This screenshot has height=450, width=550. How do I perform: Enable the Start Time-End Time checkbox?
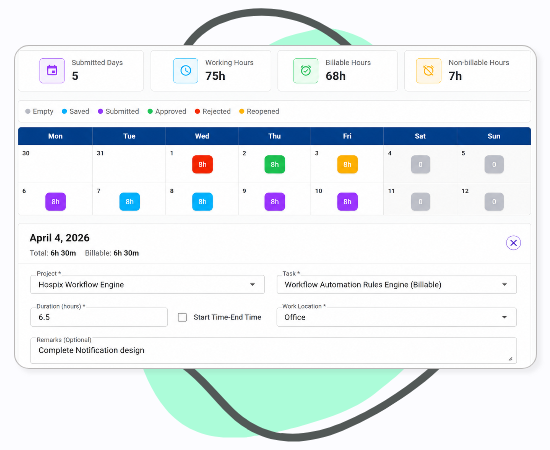pyautogui.click(x=182, y=317)
